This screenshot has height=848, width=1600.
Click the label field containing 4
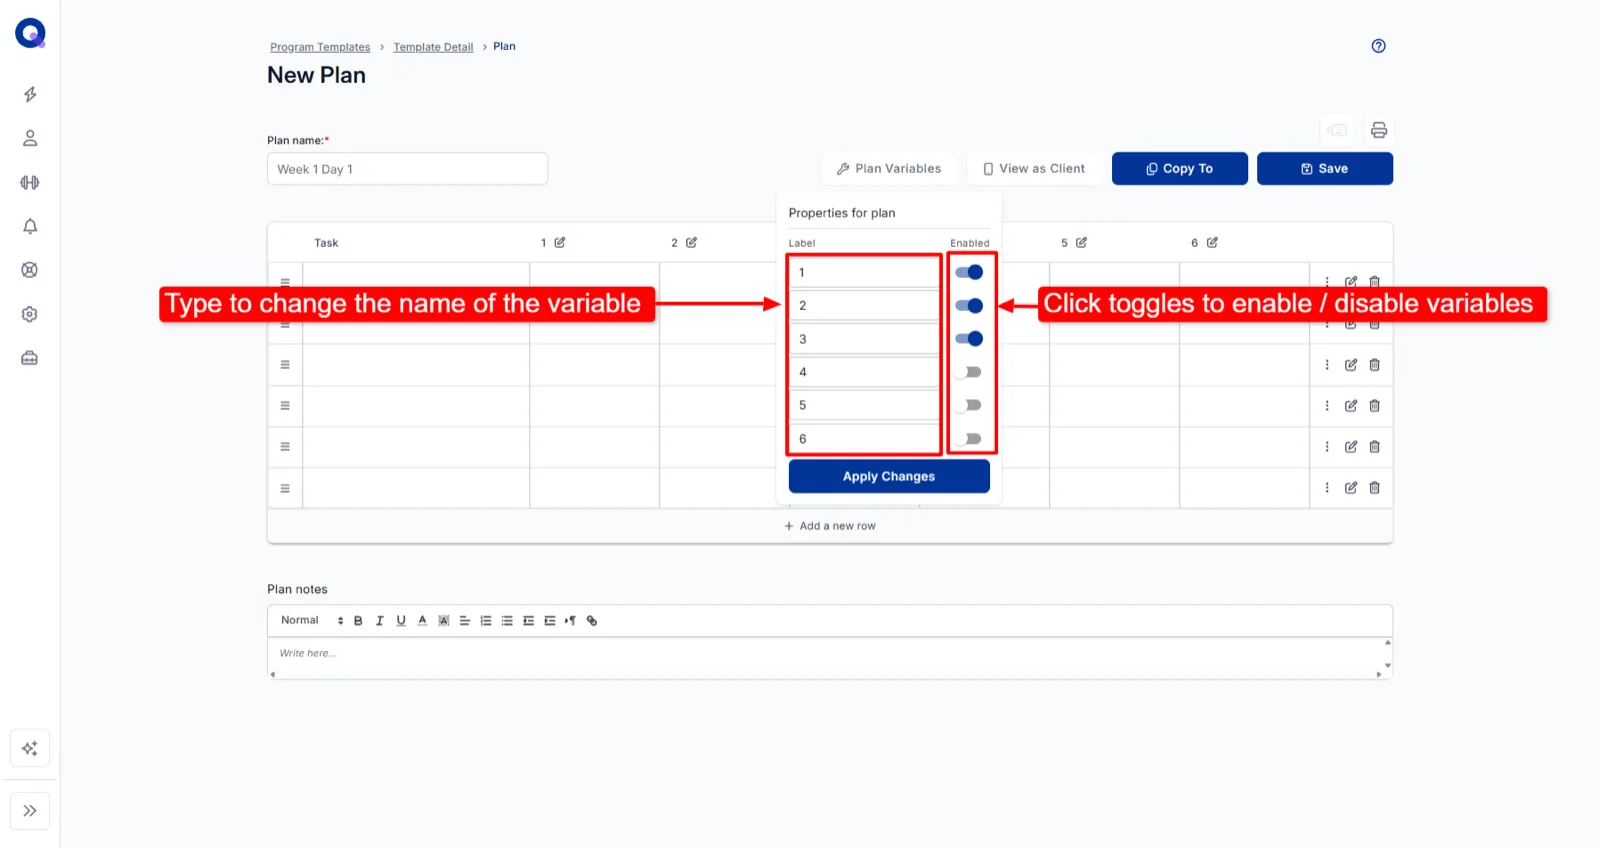click(864, 372)
